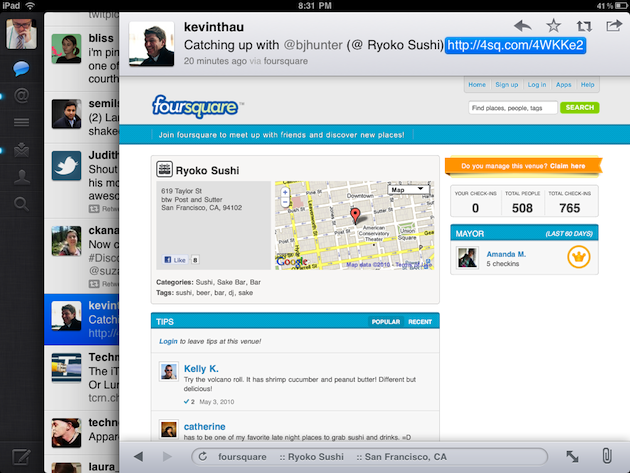Click the paperclip icon in browser bar
Screen dimensions: 630x473
[607, 456]
